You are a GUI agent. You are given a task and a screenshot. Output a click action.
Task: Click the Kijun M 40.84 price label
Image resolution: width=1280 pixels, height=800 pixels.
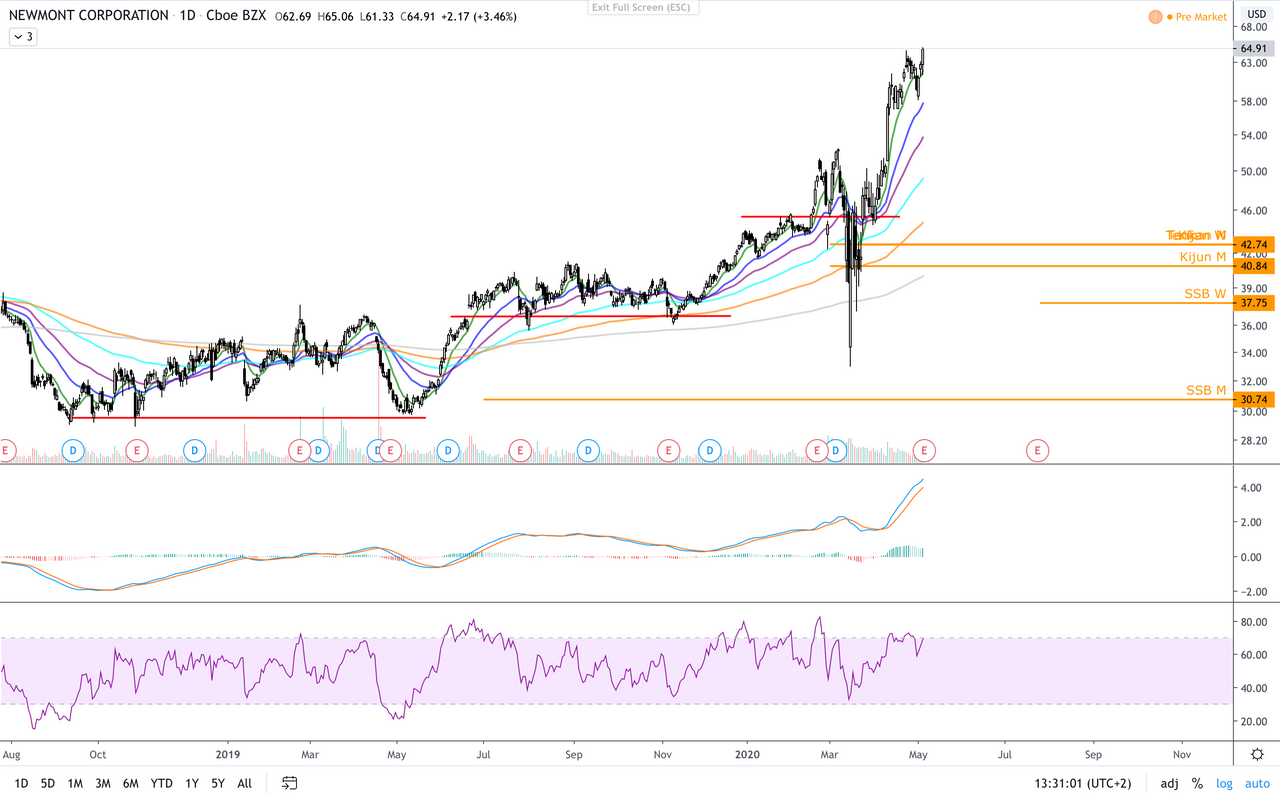1254,266
